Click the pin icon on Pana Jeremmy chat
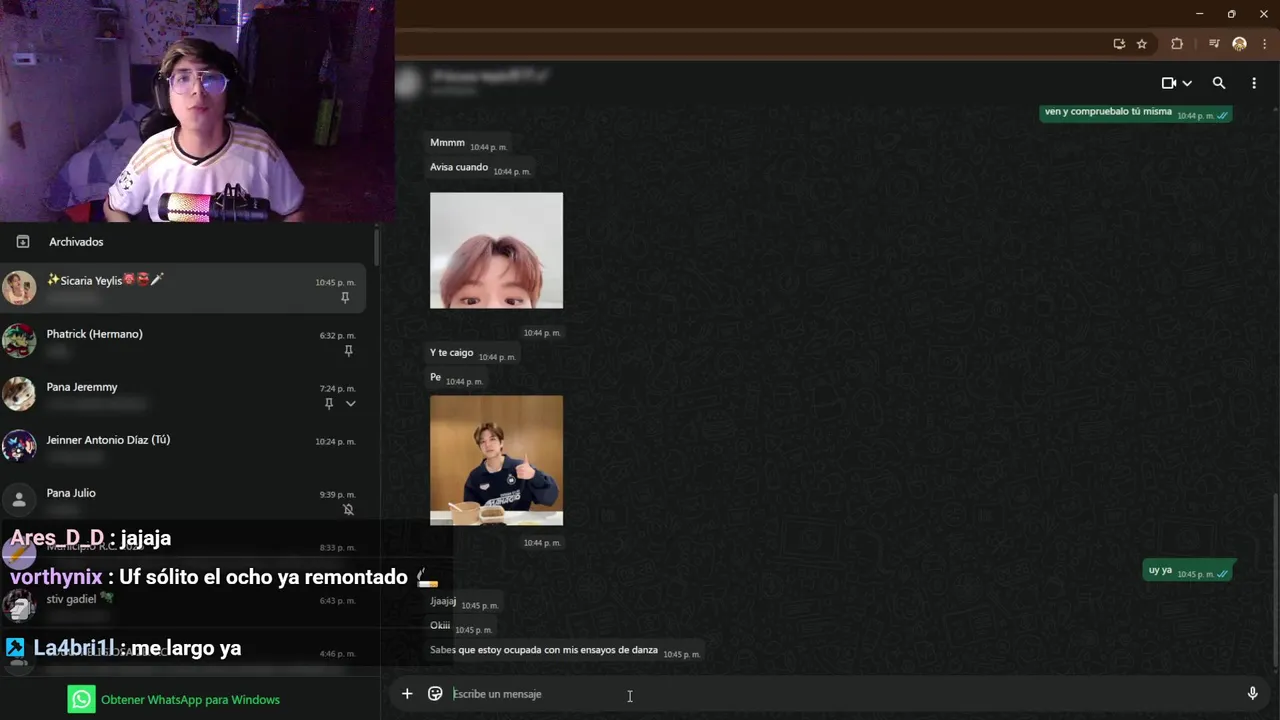1280x720 pixels. pos(328,404)
